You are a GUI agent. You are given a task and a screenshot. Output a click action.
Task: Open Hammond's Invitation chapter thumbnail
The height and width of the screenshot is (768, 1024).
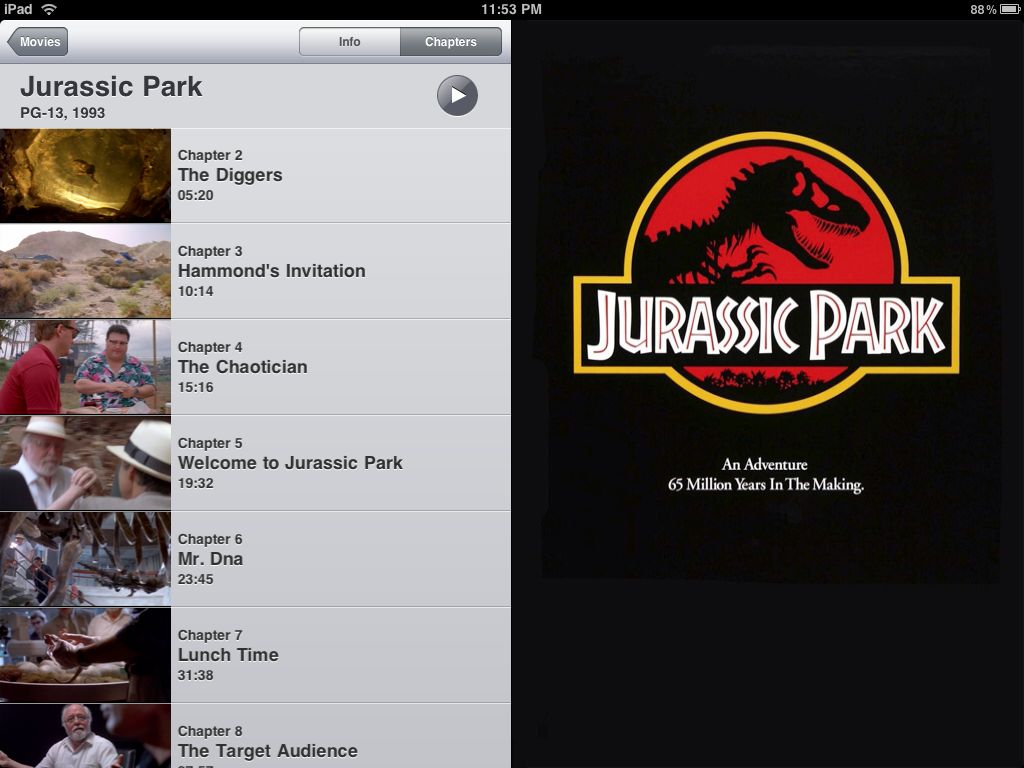coord(86,271)
